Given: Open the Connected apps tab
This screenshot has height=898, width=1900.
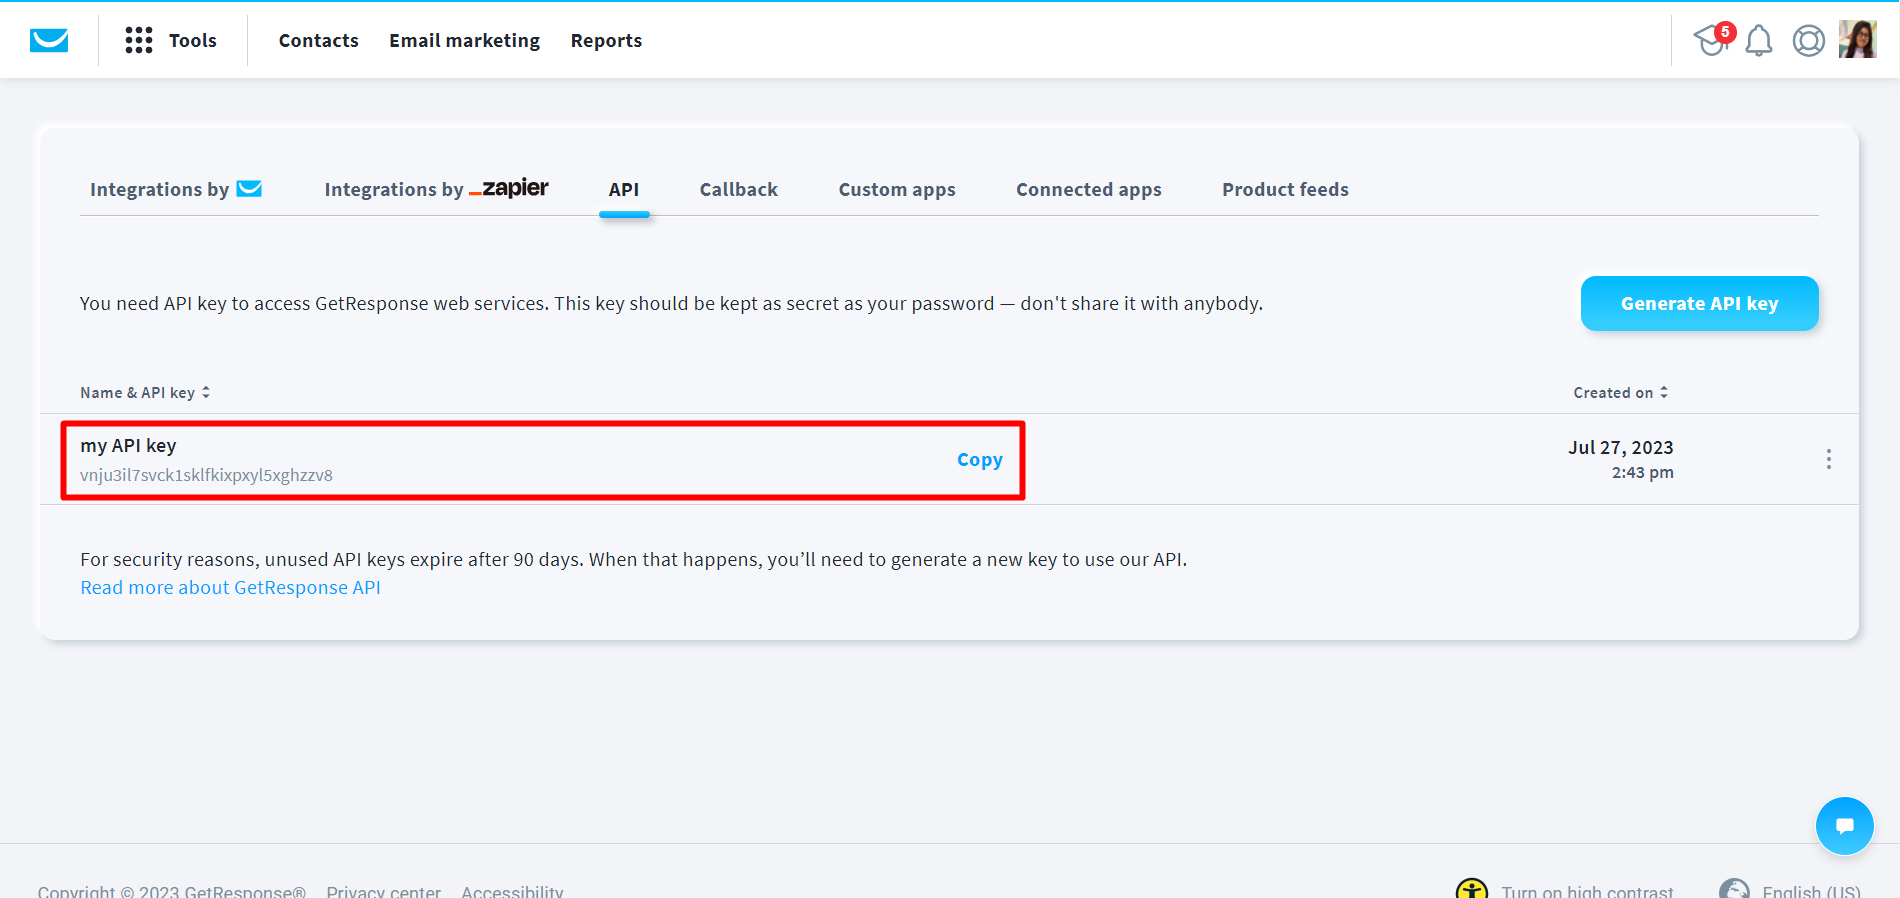Looking at the screenshot, I should pyautogui.click(x=1089, y=189).
